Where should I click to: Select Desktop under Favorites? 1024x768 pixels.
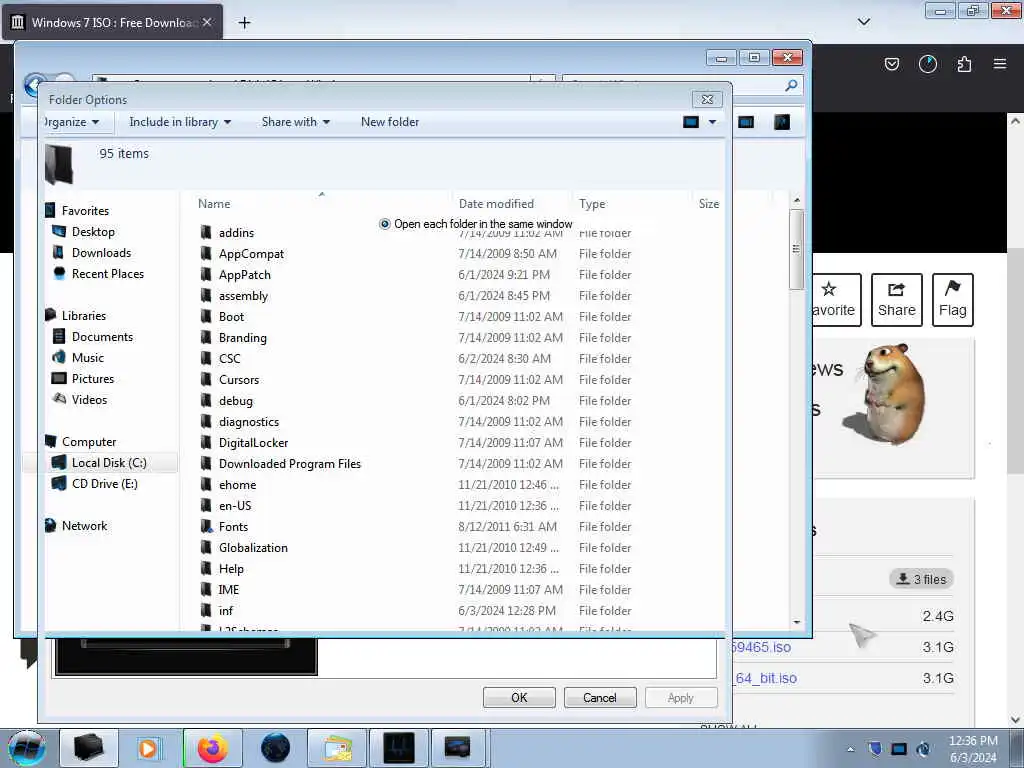(93, 232)
